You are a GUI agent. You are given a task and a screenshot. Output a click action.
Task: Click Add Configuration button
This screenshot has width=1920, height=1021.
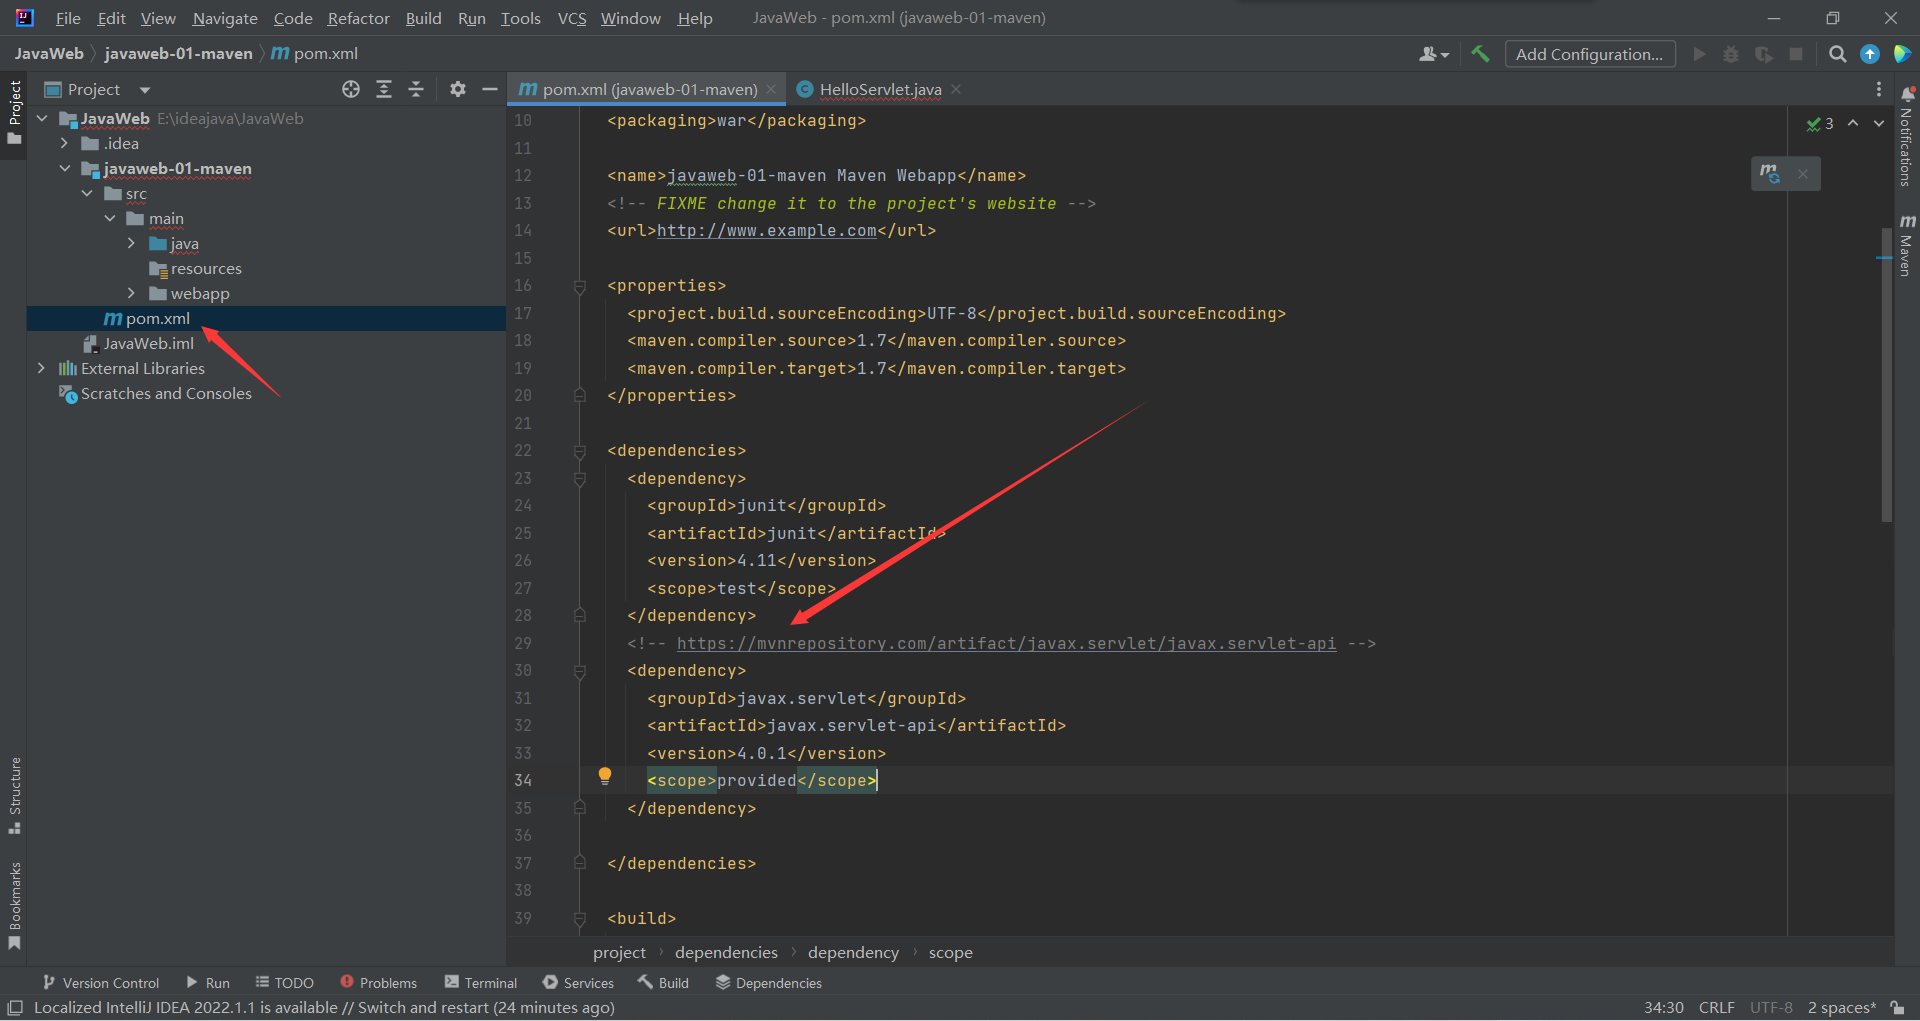point(1589,54)
